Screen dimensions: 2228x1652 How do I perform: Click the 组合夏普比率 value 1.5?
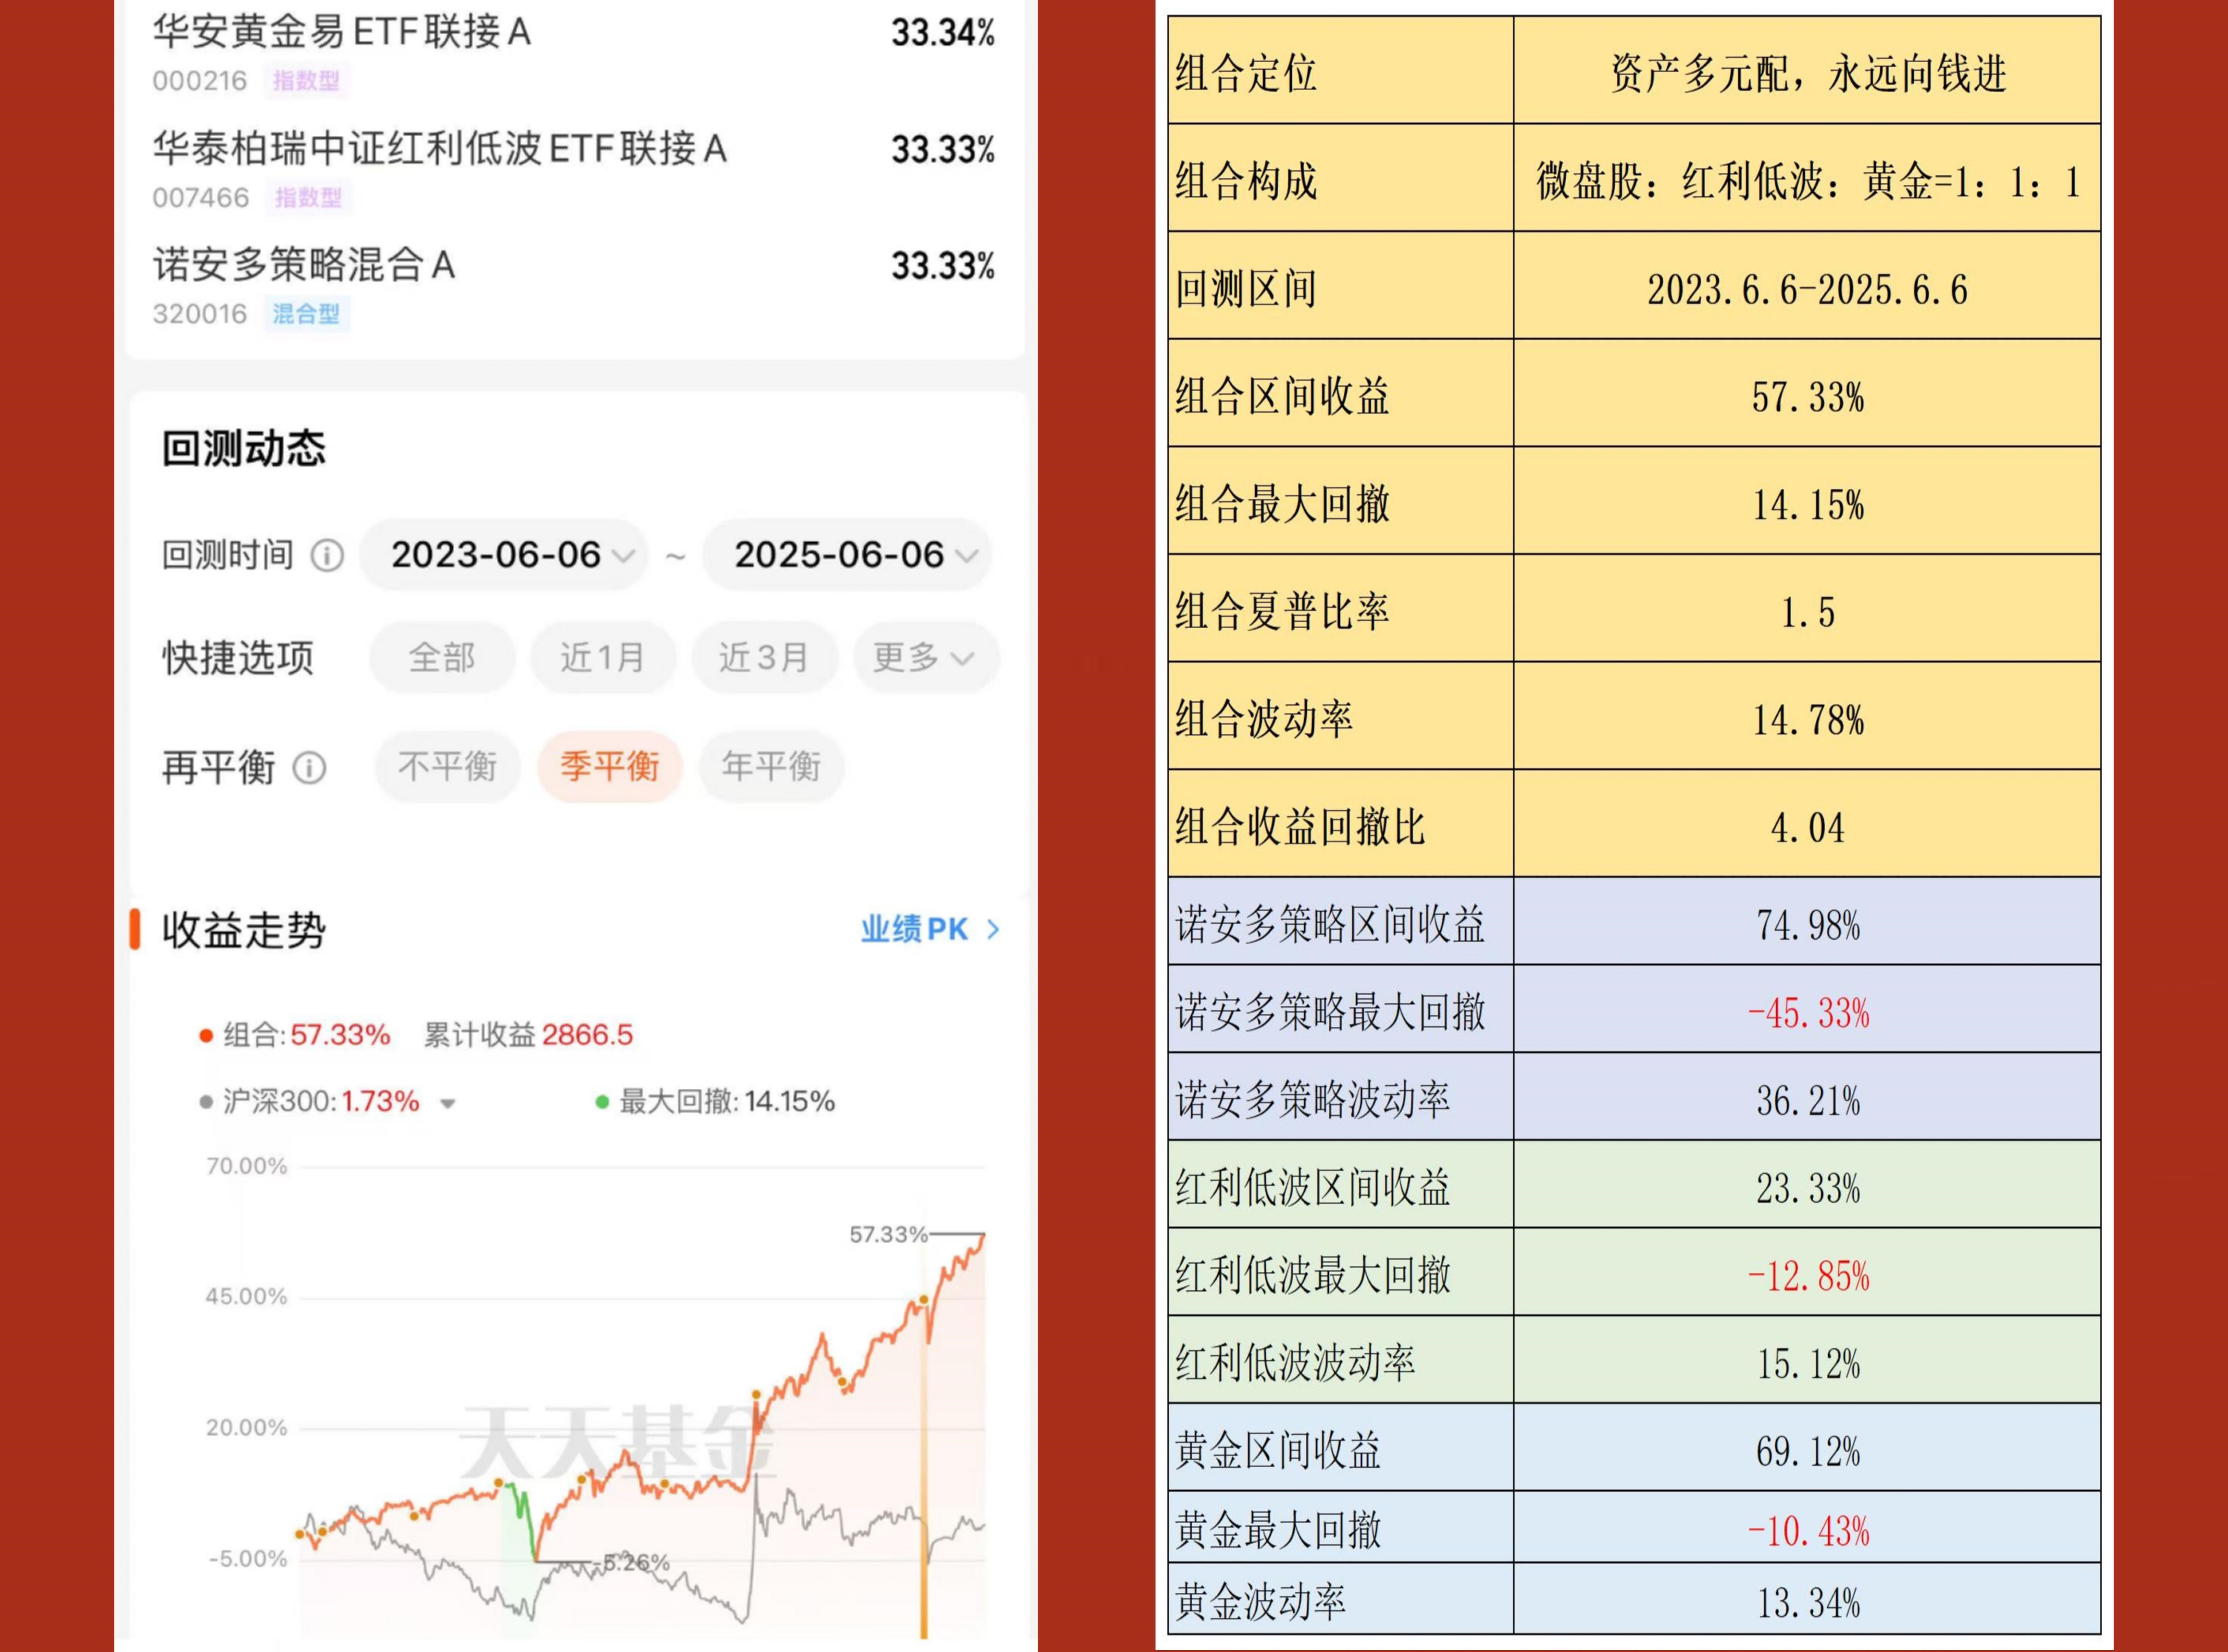tap(1808, 612)
